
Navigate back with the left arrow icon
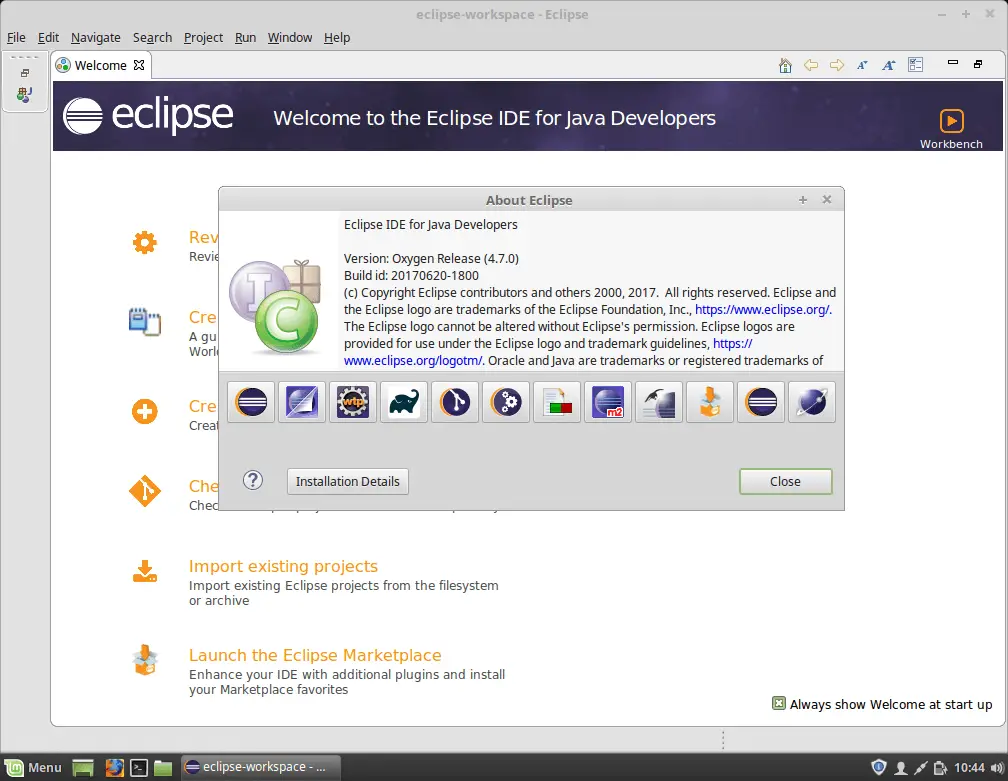(x=811, y=65)
